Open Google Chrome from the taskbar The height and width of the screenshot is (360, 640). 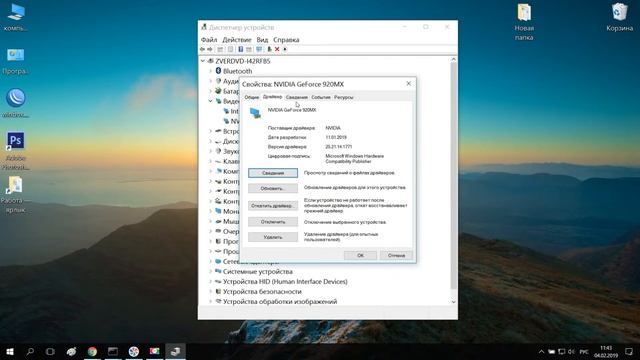92,351
